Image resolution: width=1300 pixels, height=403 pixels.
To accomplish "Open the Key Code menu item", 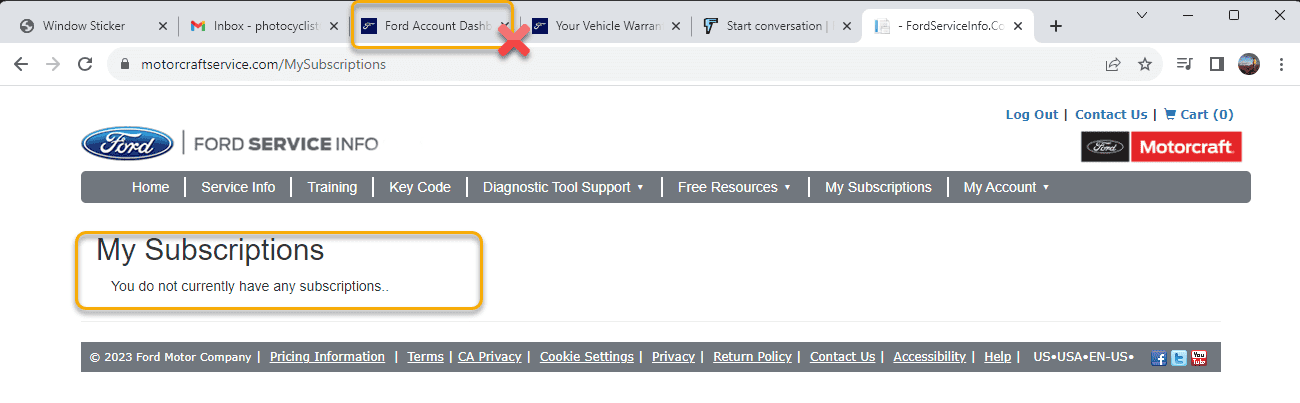I will [420, 187].
